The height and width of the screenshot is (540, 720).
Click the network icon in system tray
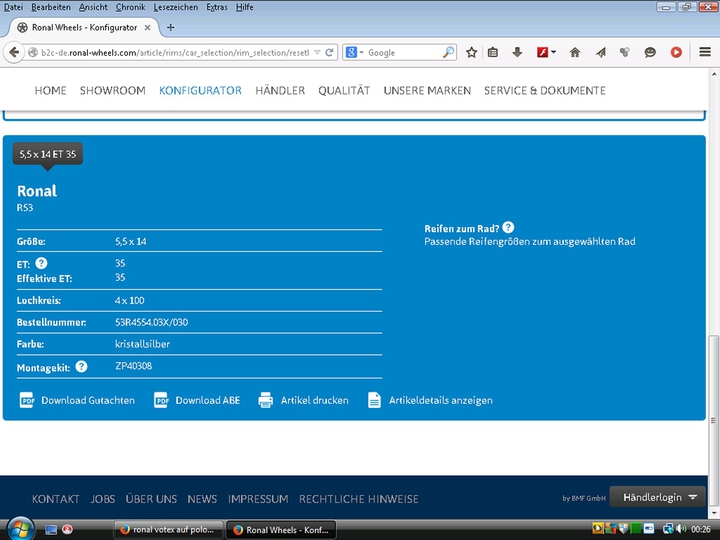tap(668, 529)
